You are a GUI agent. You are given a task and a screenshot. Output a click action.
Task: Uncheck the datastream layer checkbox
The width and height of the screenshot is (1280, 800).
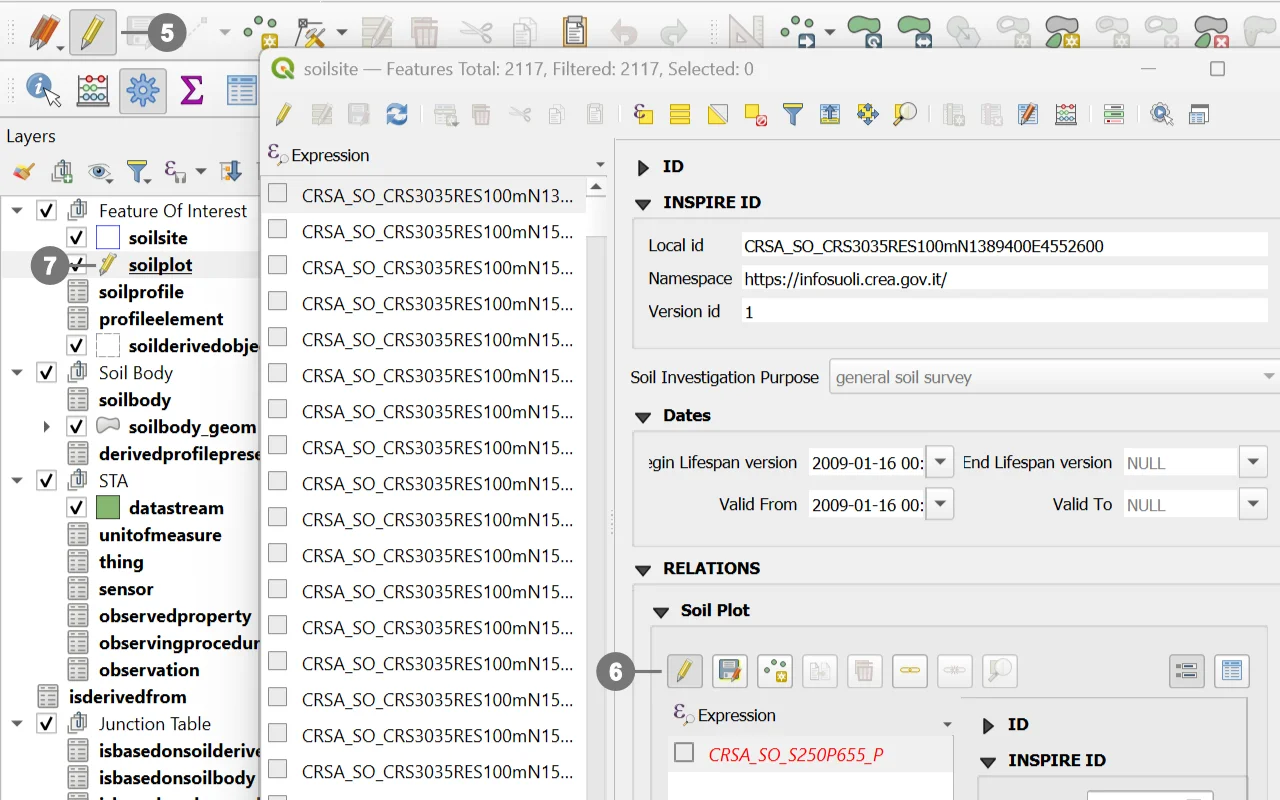click(x=76, y=508)
